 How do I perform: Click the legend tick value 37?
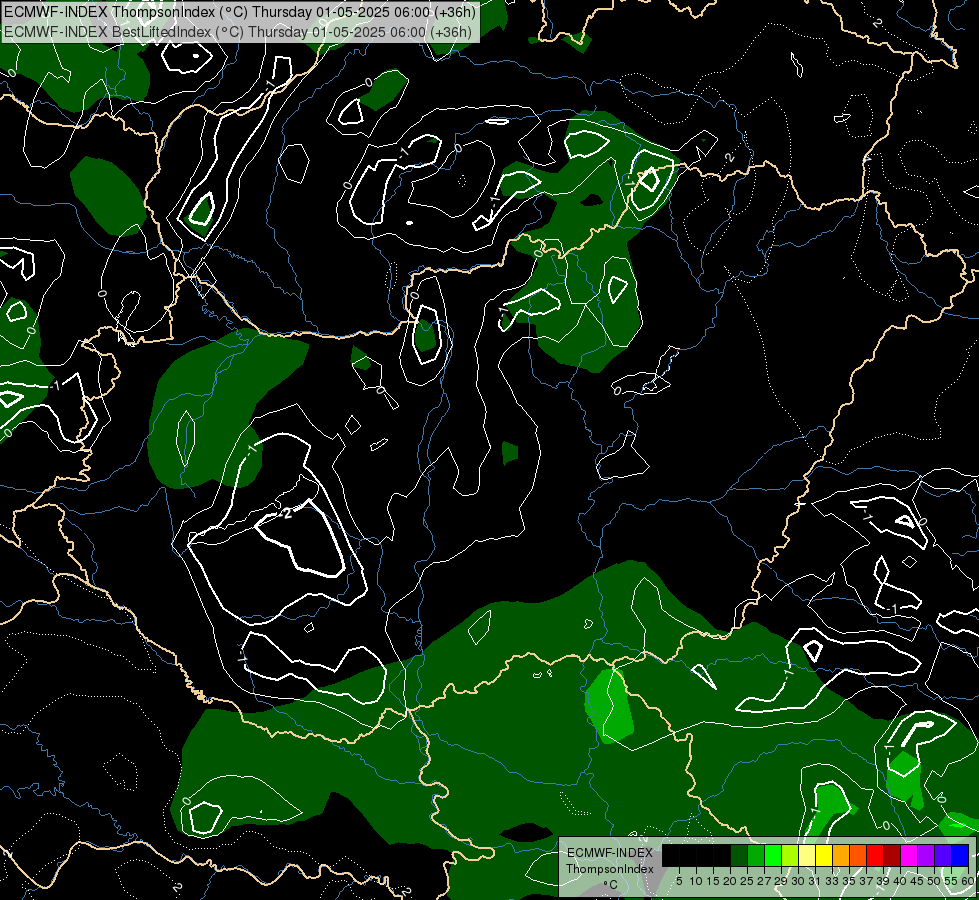866,881
